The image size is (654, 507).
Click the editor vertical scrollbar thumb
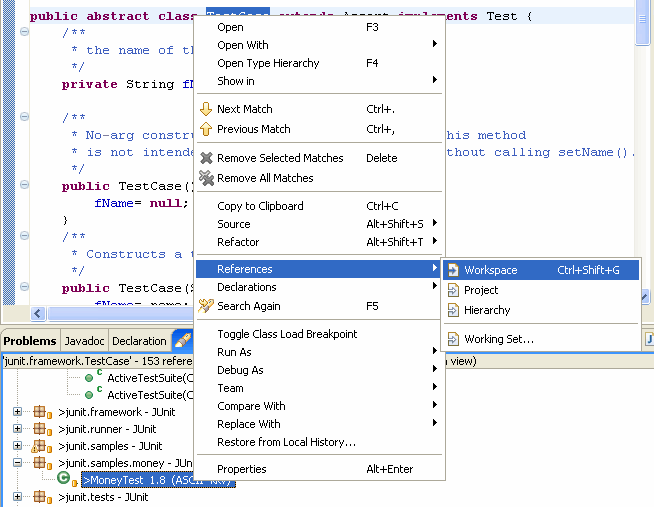pyautogui.click(x=642, y=24)
